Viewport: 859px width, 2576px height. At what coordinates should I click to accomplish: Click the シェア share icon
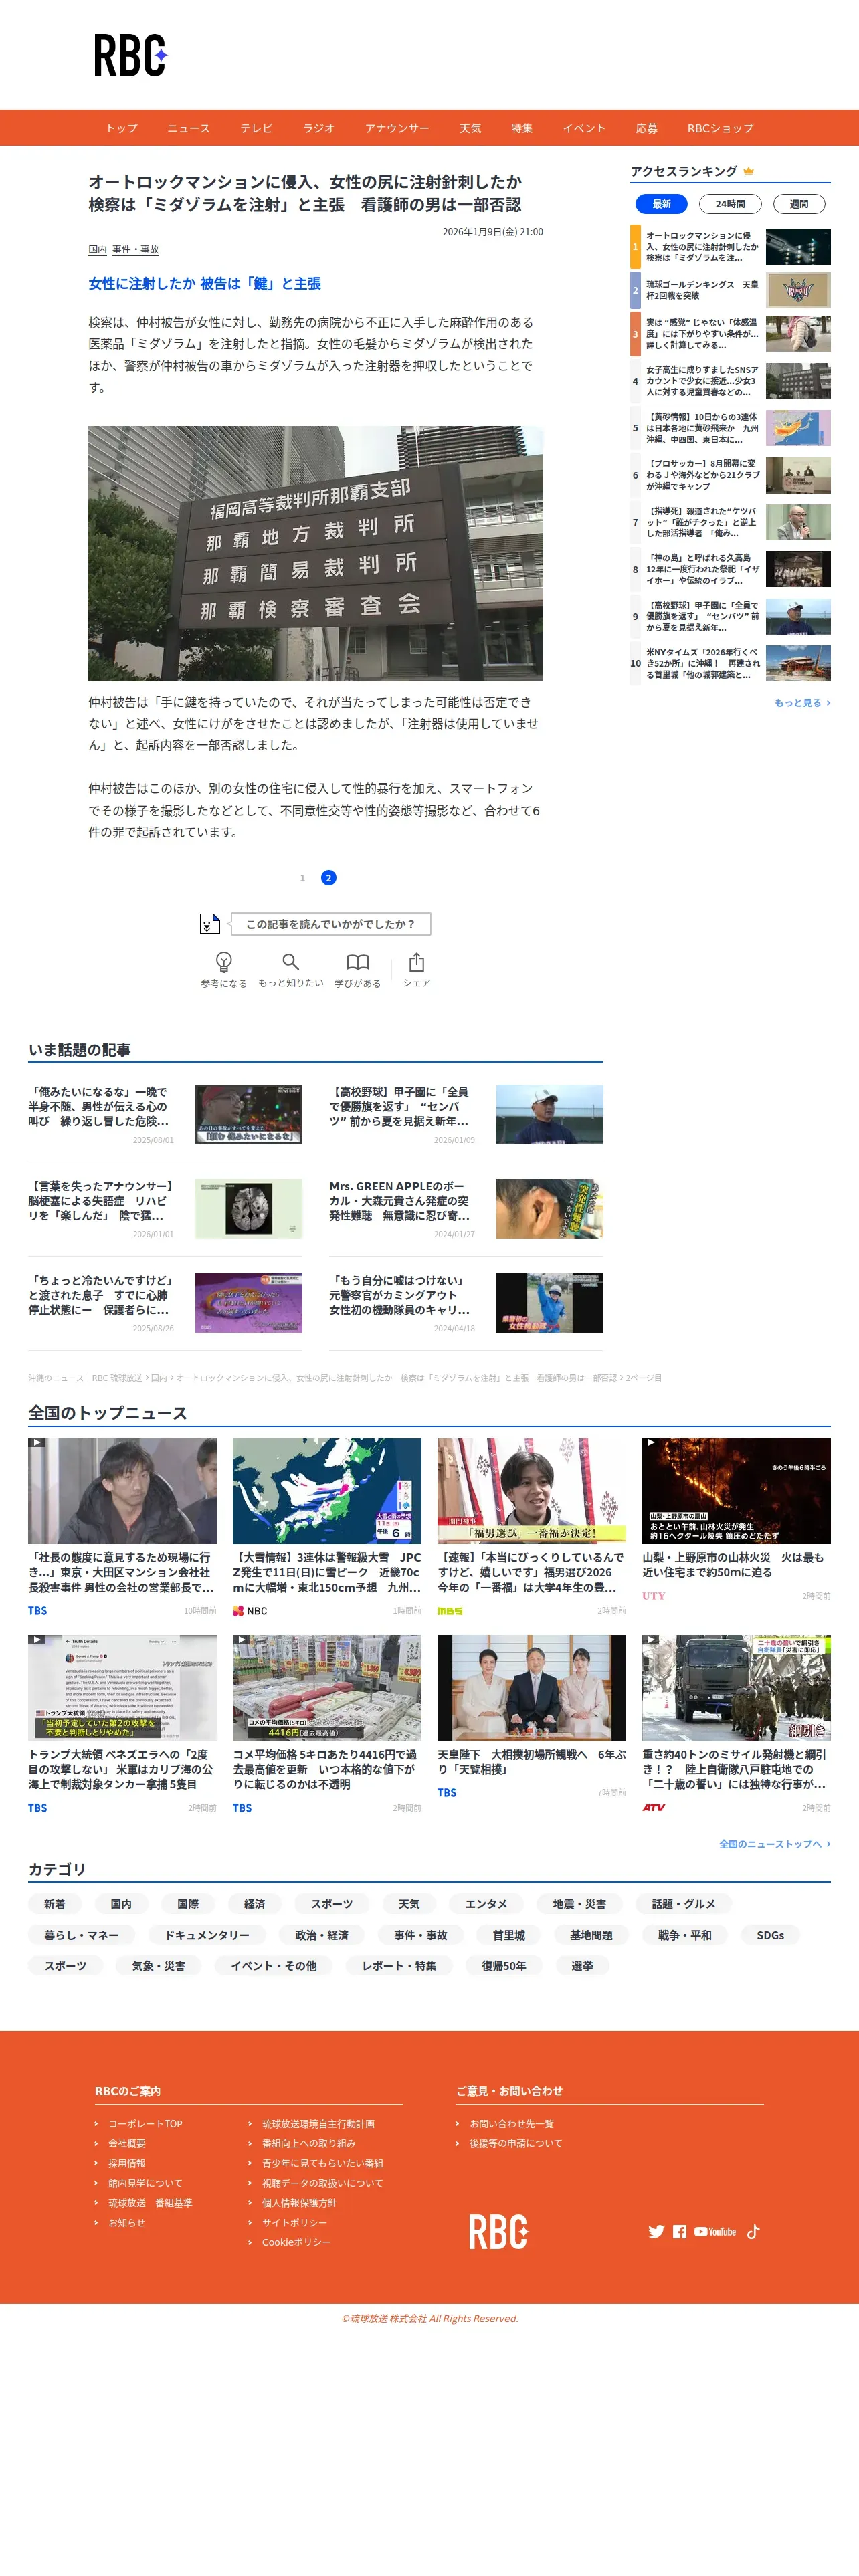pos(416,962)
